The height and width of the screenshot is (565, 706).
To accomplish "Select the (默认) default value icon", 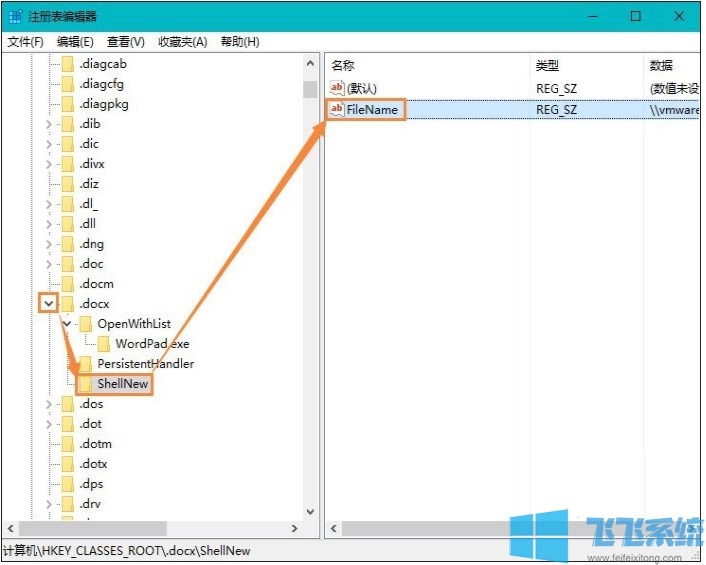I will (337, 88).
